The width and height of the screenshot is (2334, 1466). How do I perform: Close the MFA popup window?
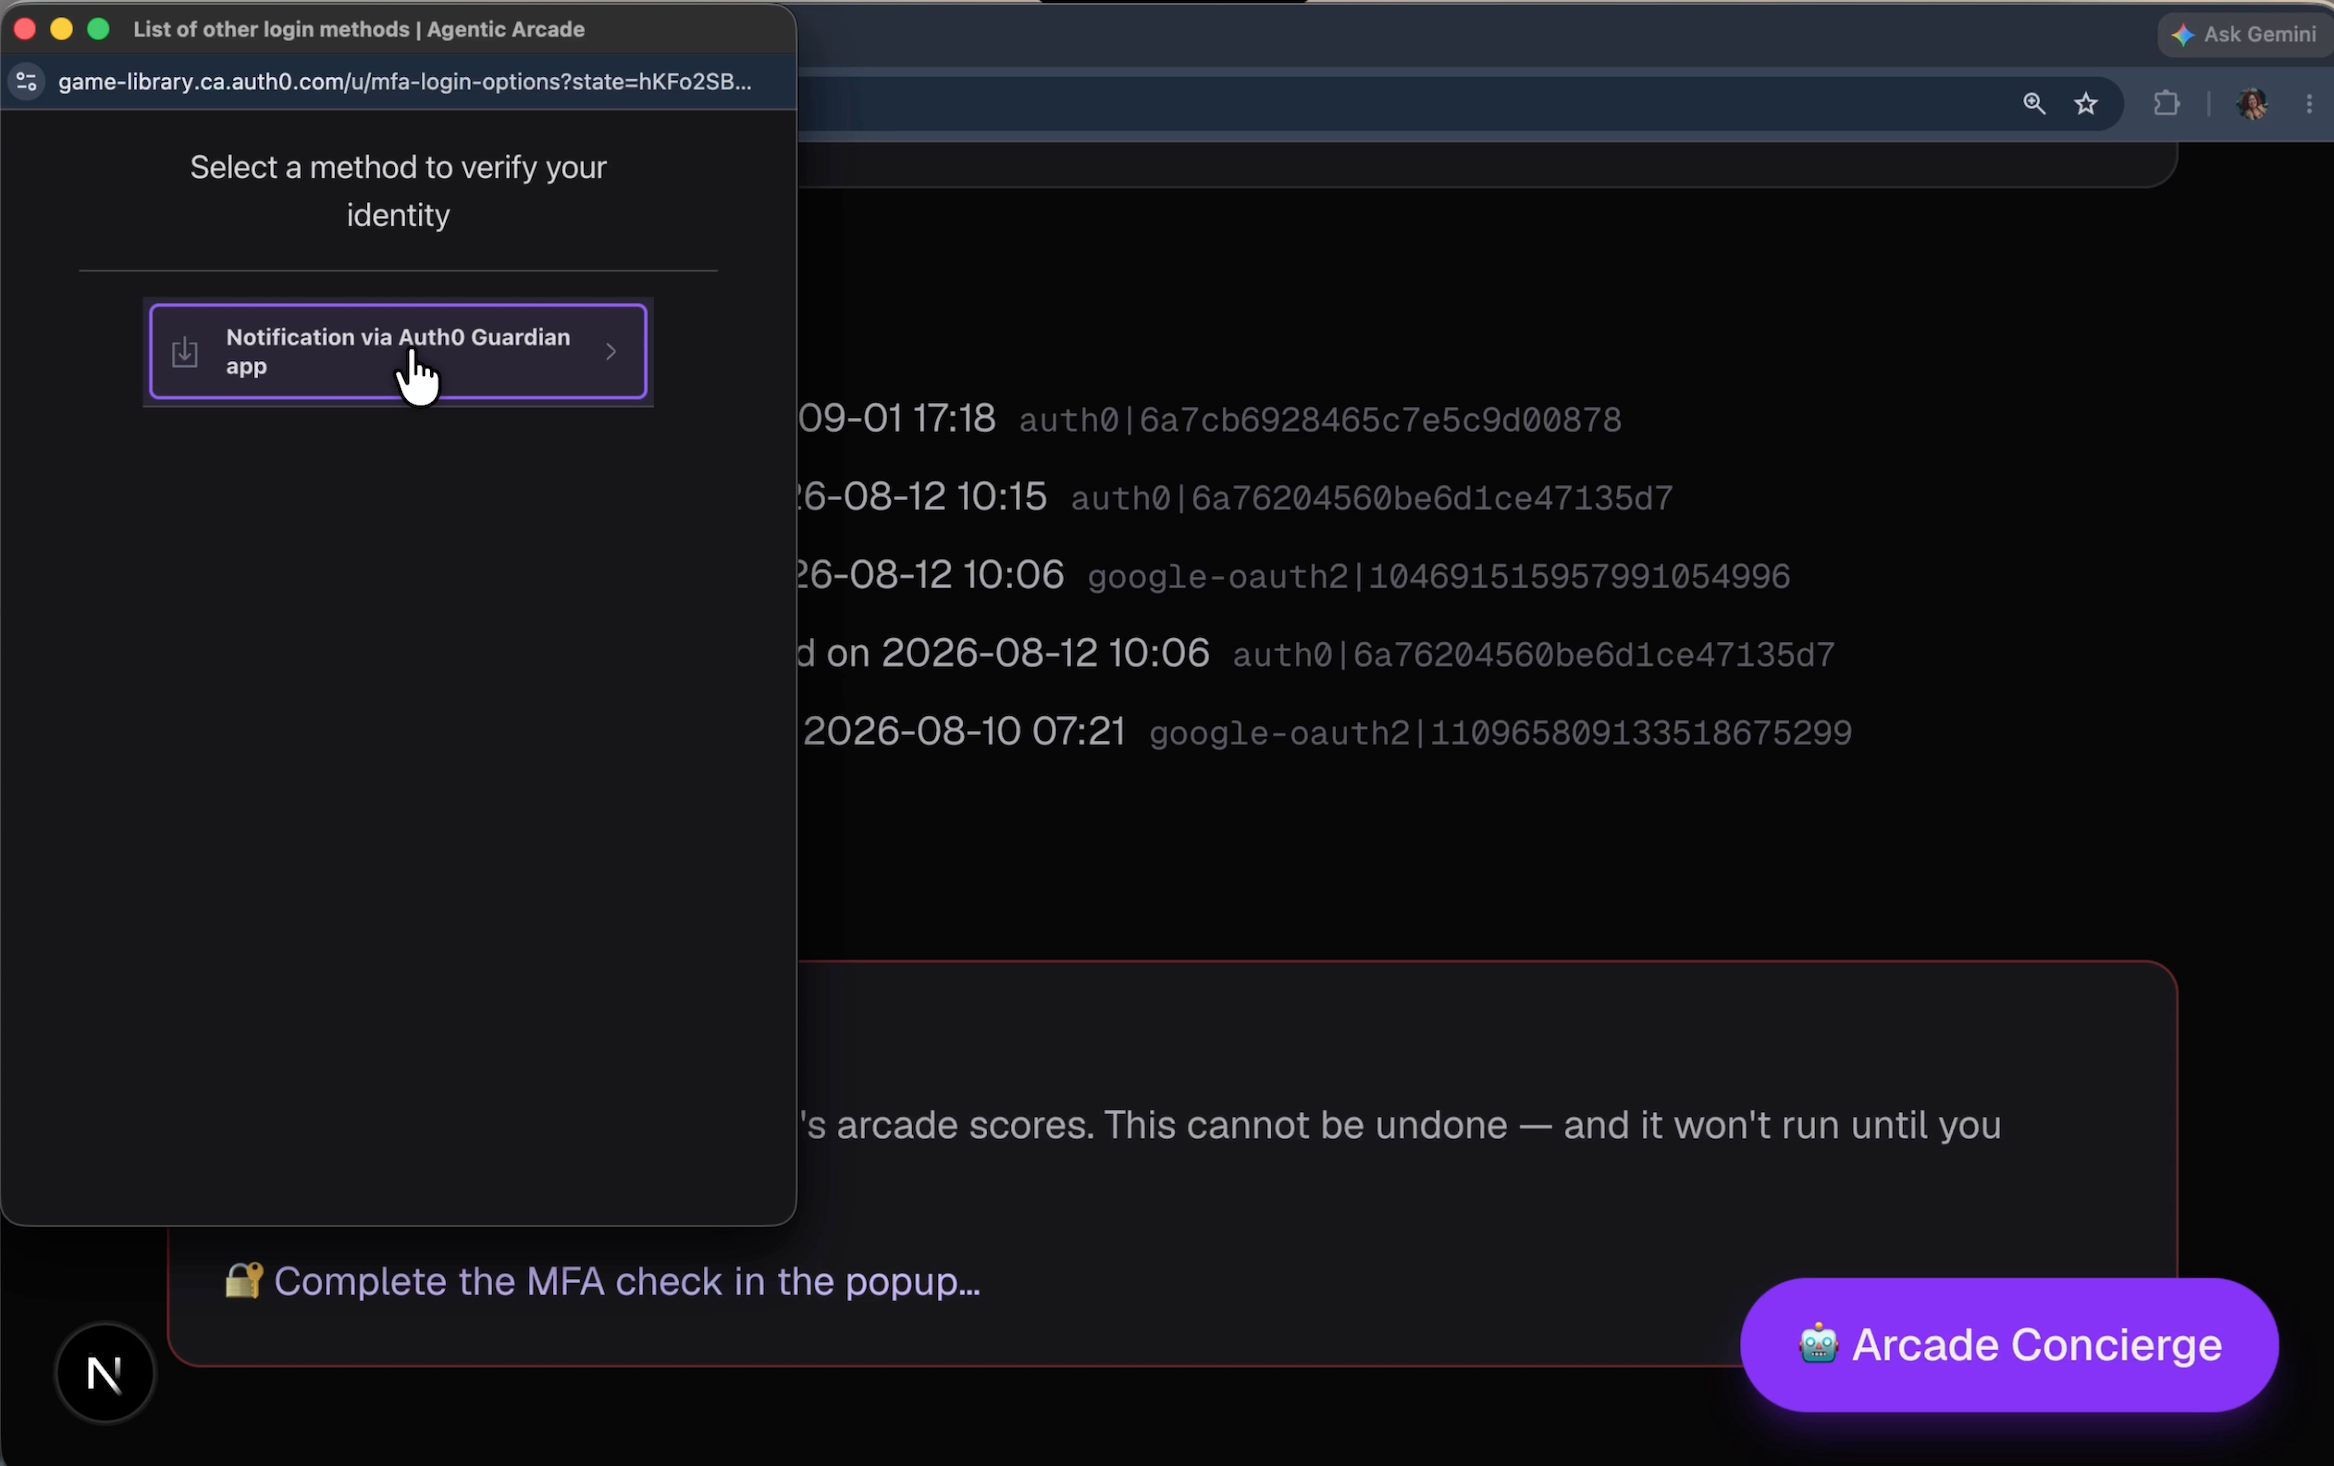pyautogui.click(x=25, y=29)
